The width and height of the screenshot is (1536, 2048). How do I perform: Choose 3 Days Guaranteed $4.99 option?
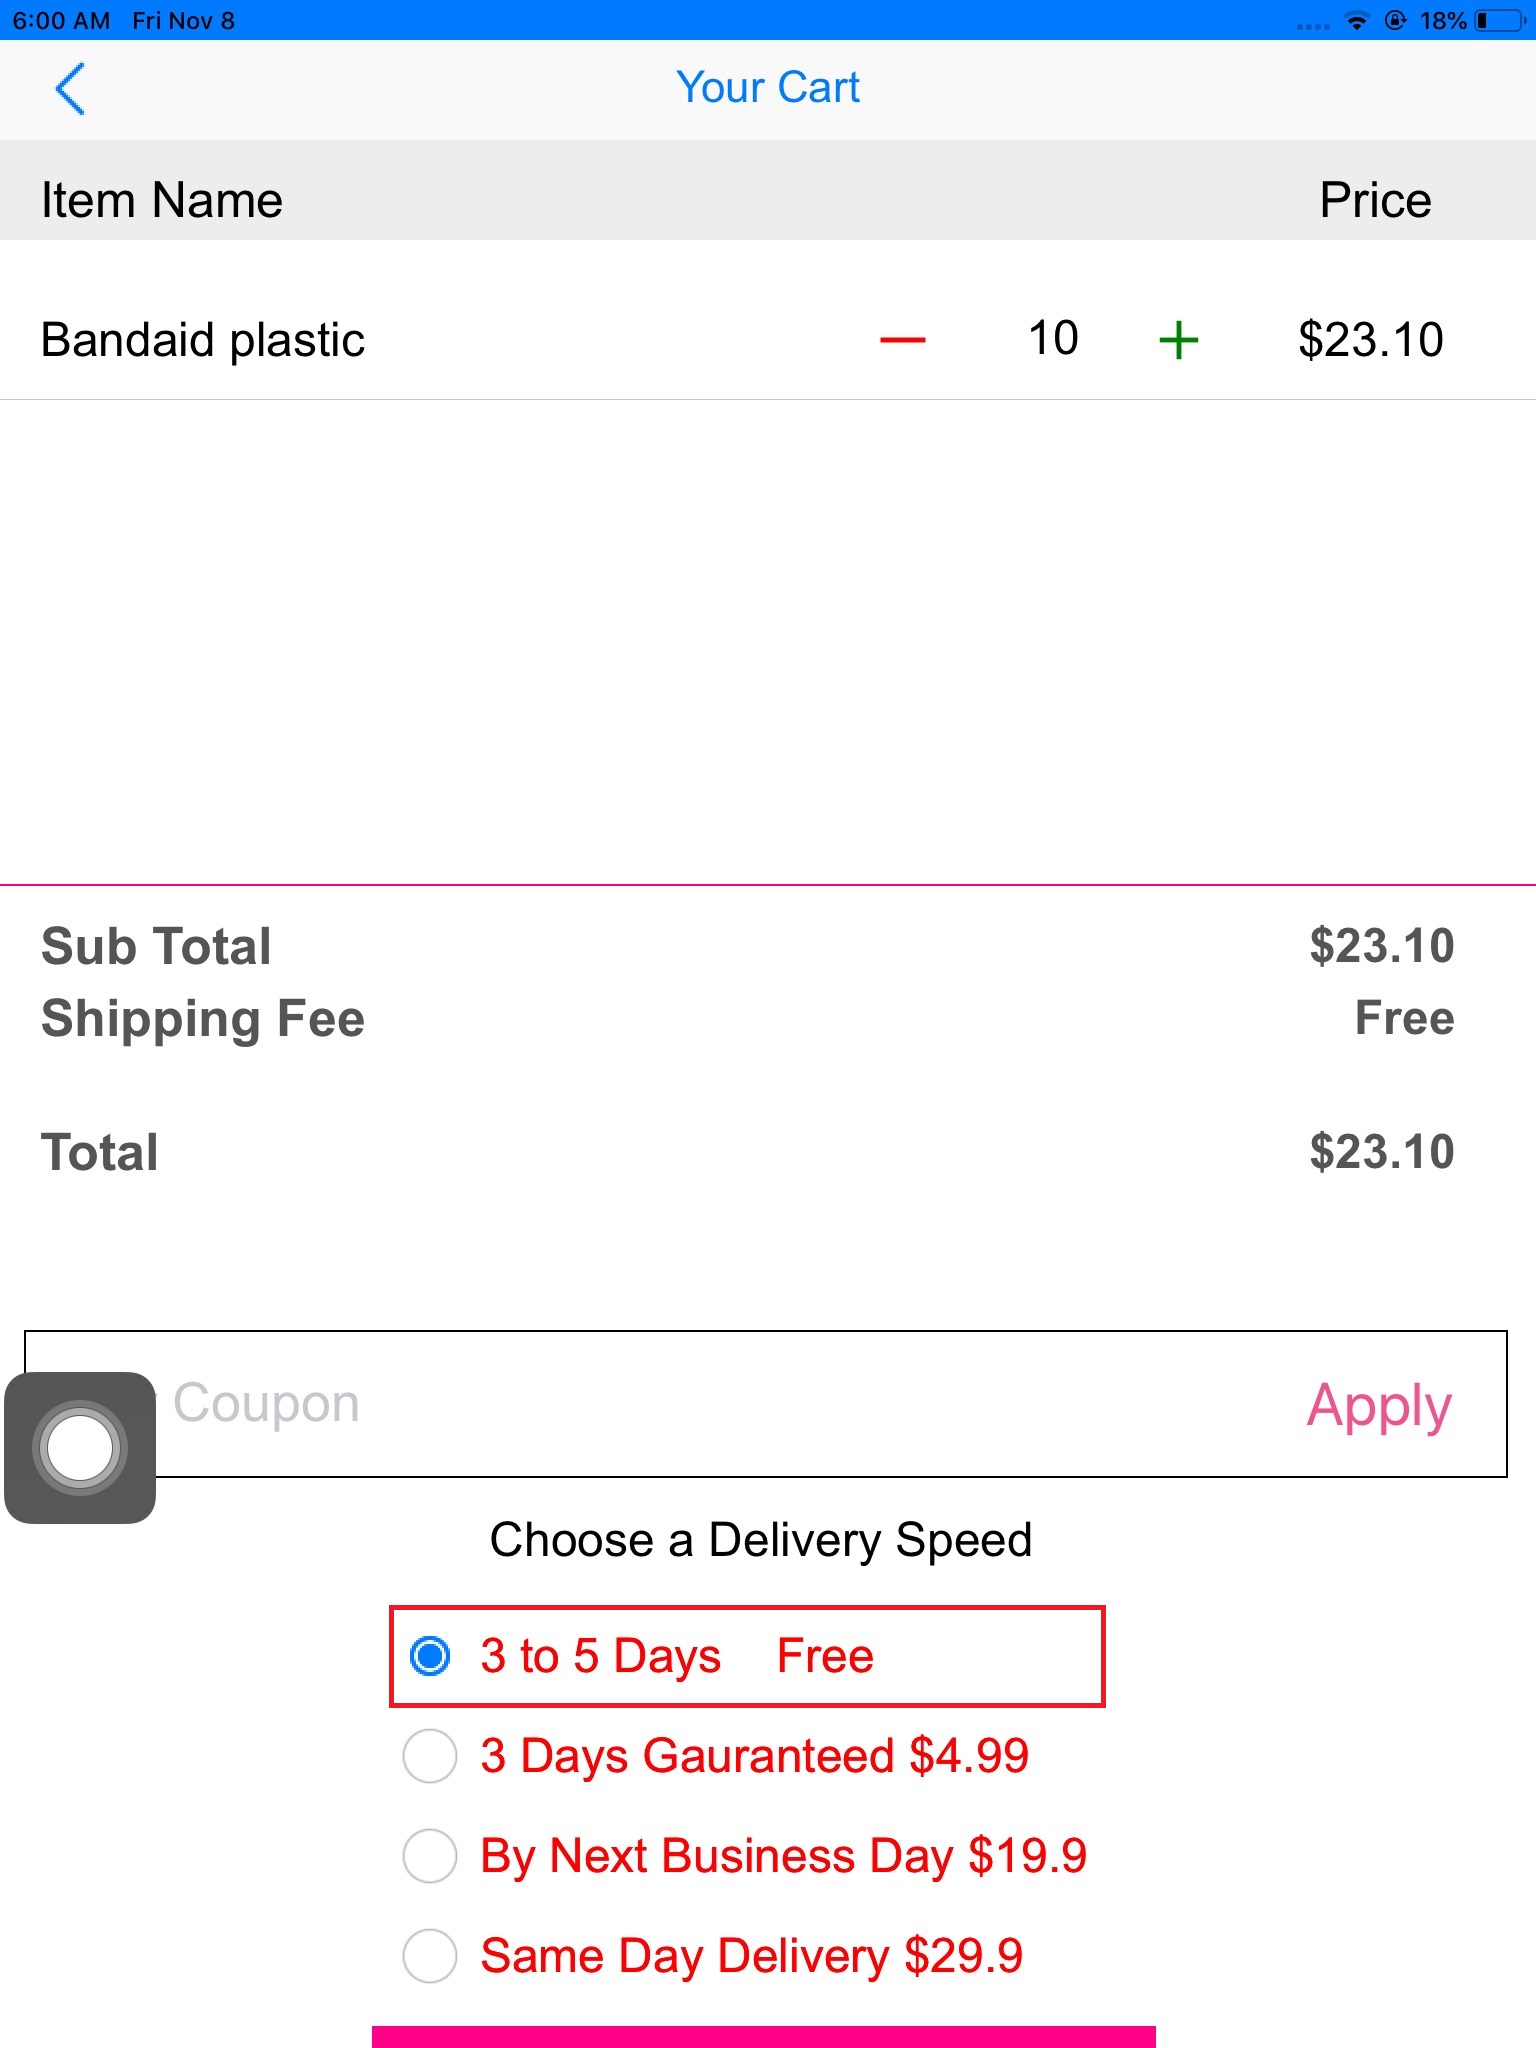coord(431,1756)
